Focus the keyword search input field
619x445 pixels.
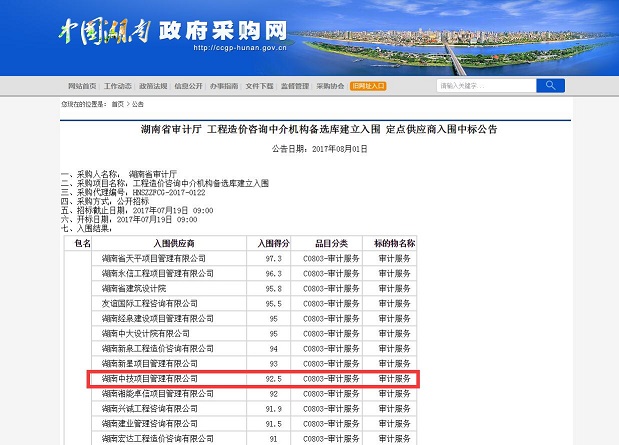486,85
